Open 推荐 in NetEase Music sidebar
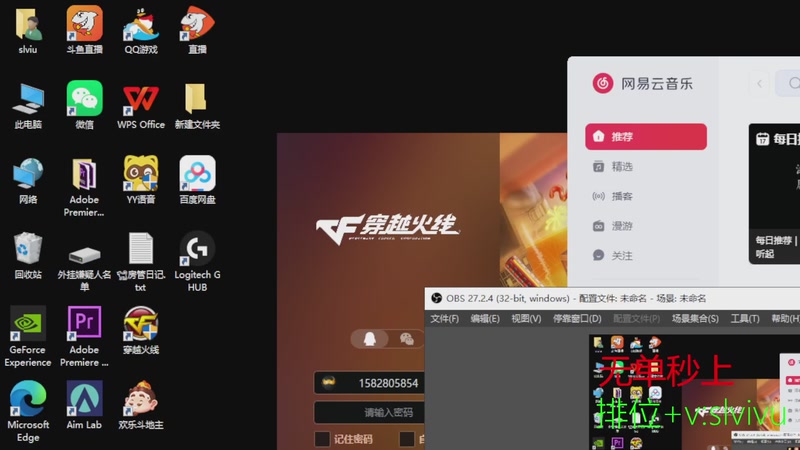This screenshot has height=450, width=800. pos(646,136)
